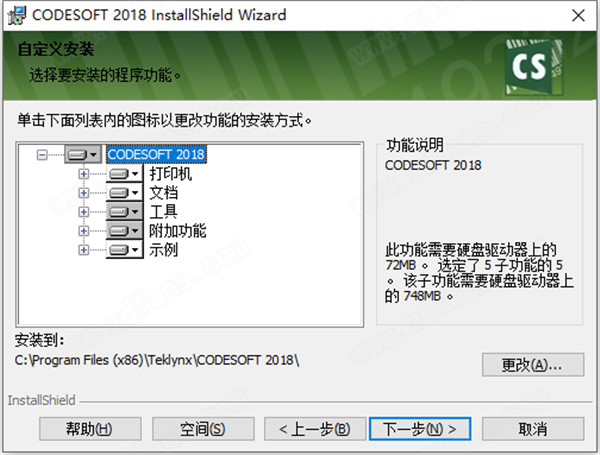Select the 示例 feature label
Screen dimensions: 600x455
[163, 250]
